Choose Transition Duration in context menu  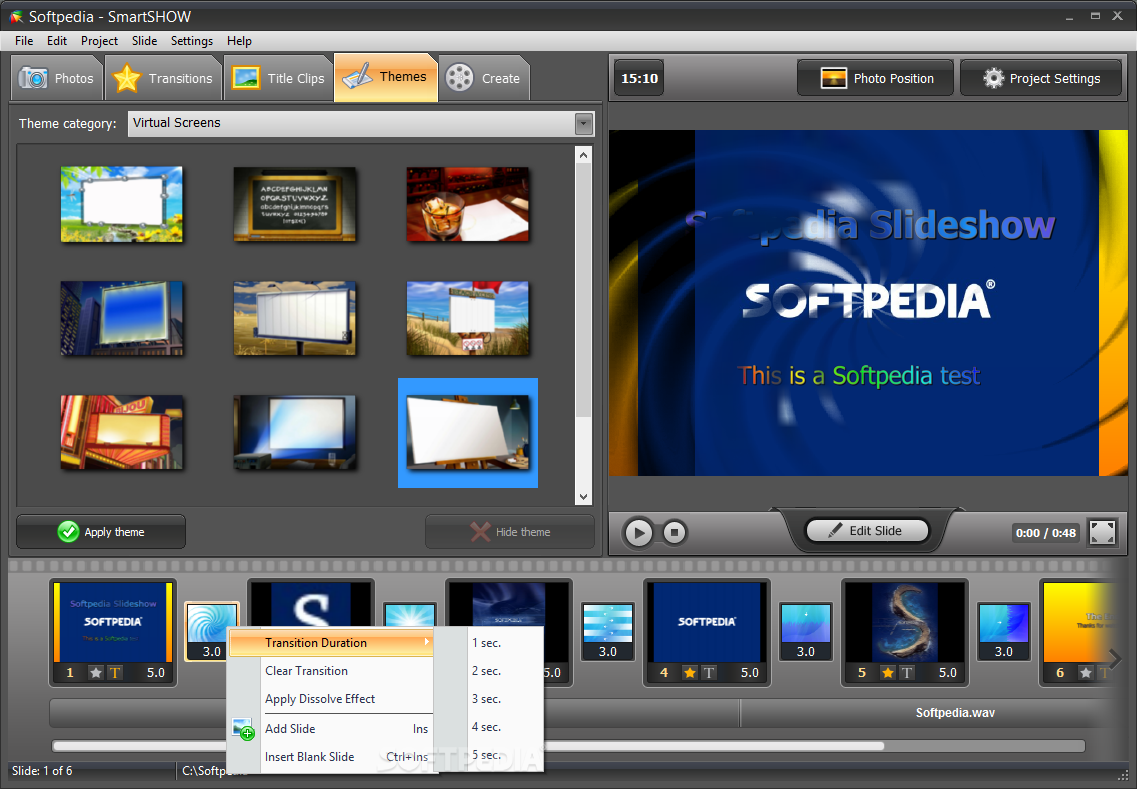click(x=331, y=643)
